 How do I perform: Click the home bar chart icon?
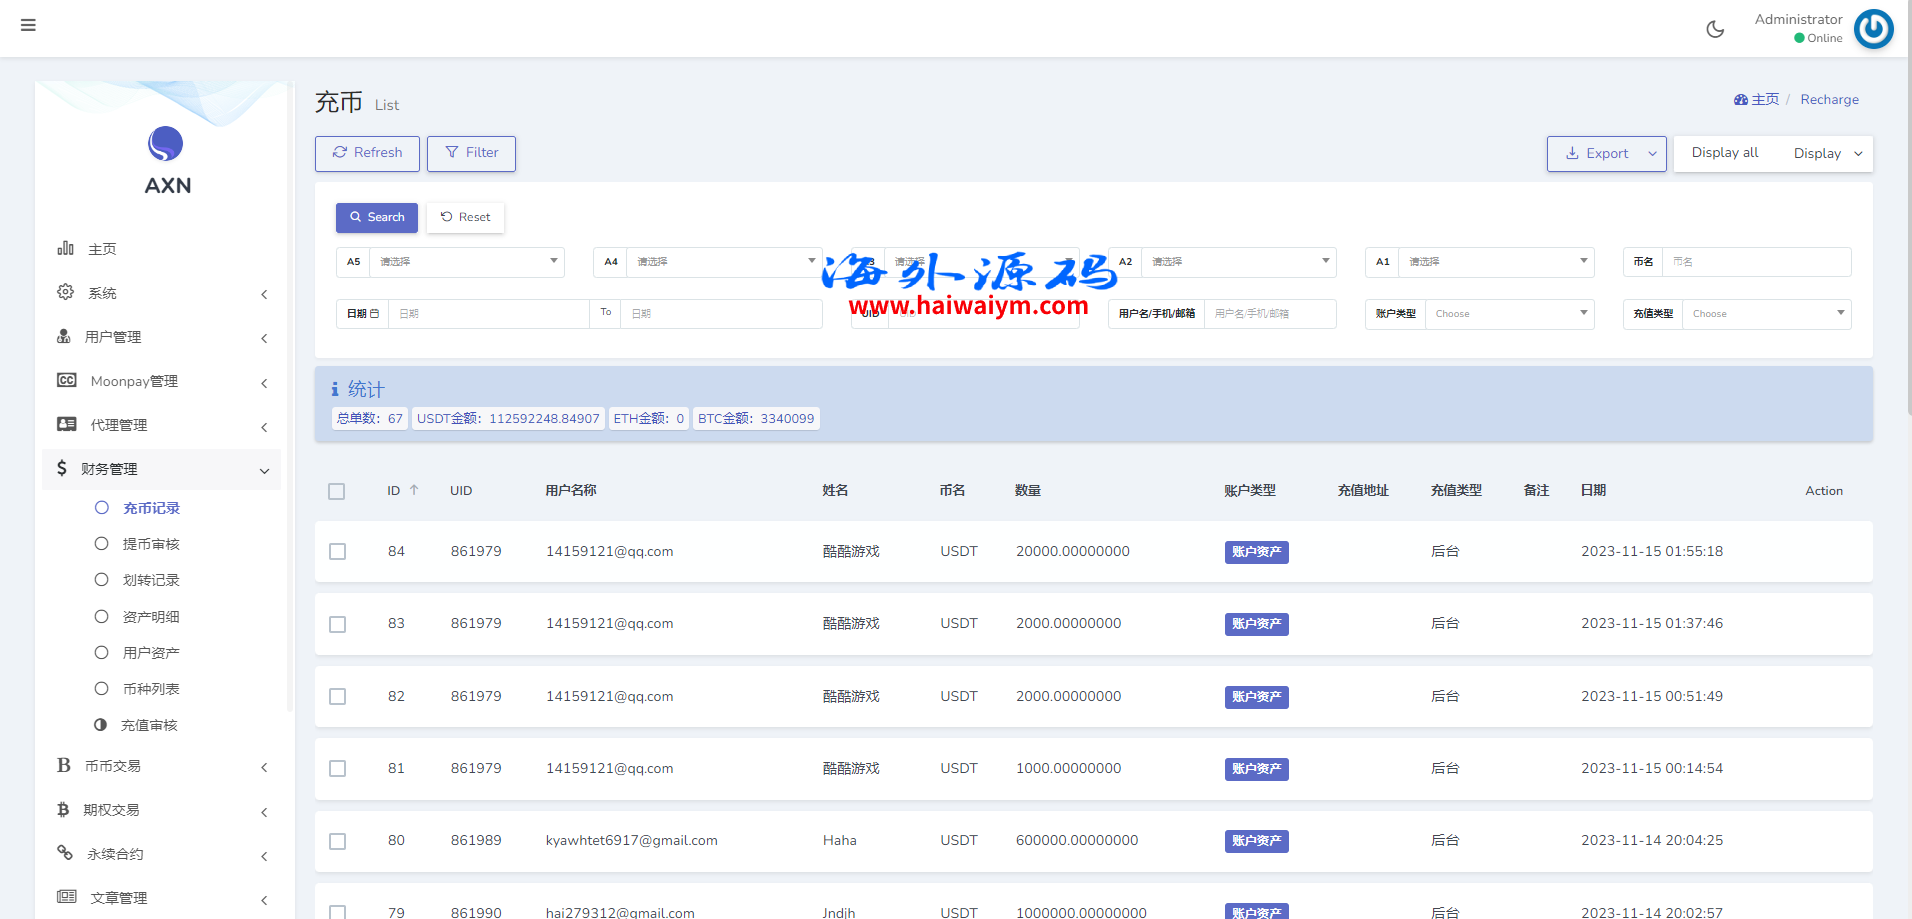click(x=66, y=248)
